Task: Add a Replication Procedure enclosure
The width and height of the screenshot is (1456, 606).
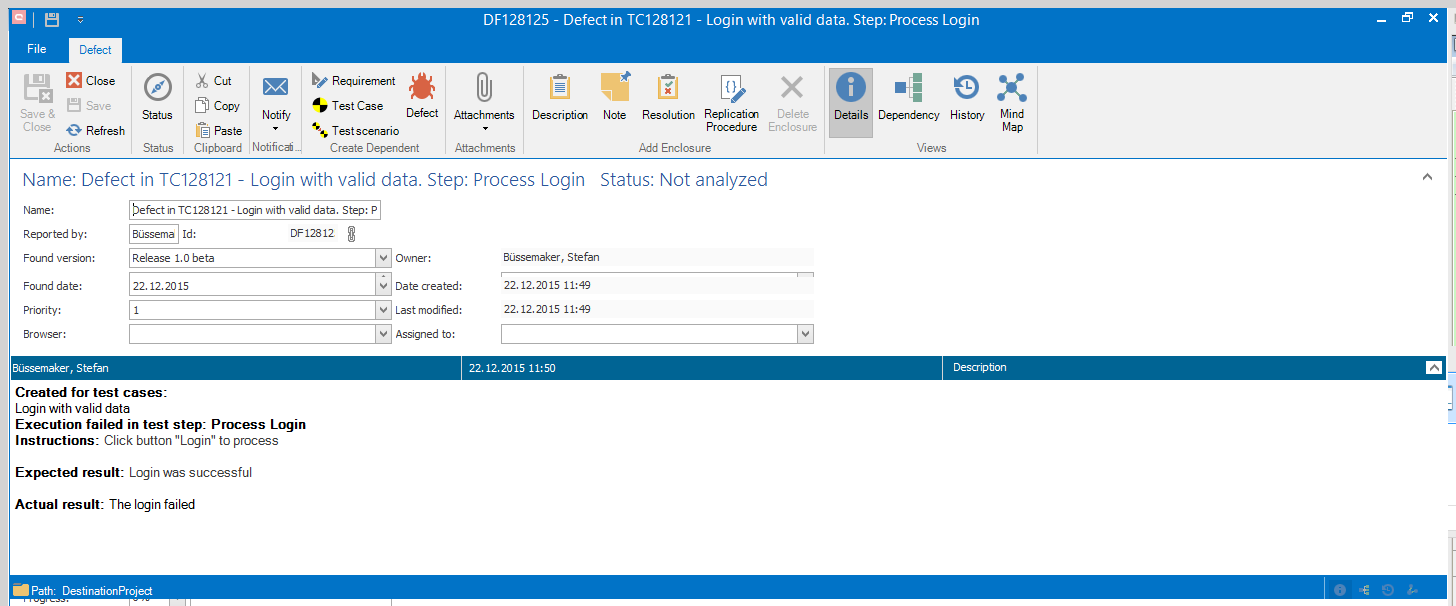Action: point(731,102)
